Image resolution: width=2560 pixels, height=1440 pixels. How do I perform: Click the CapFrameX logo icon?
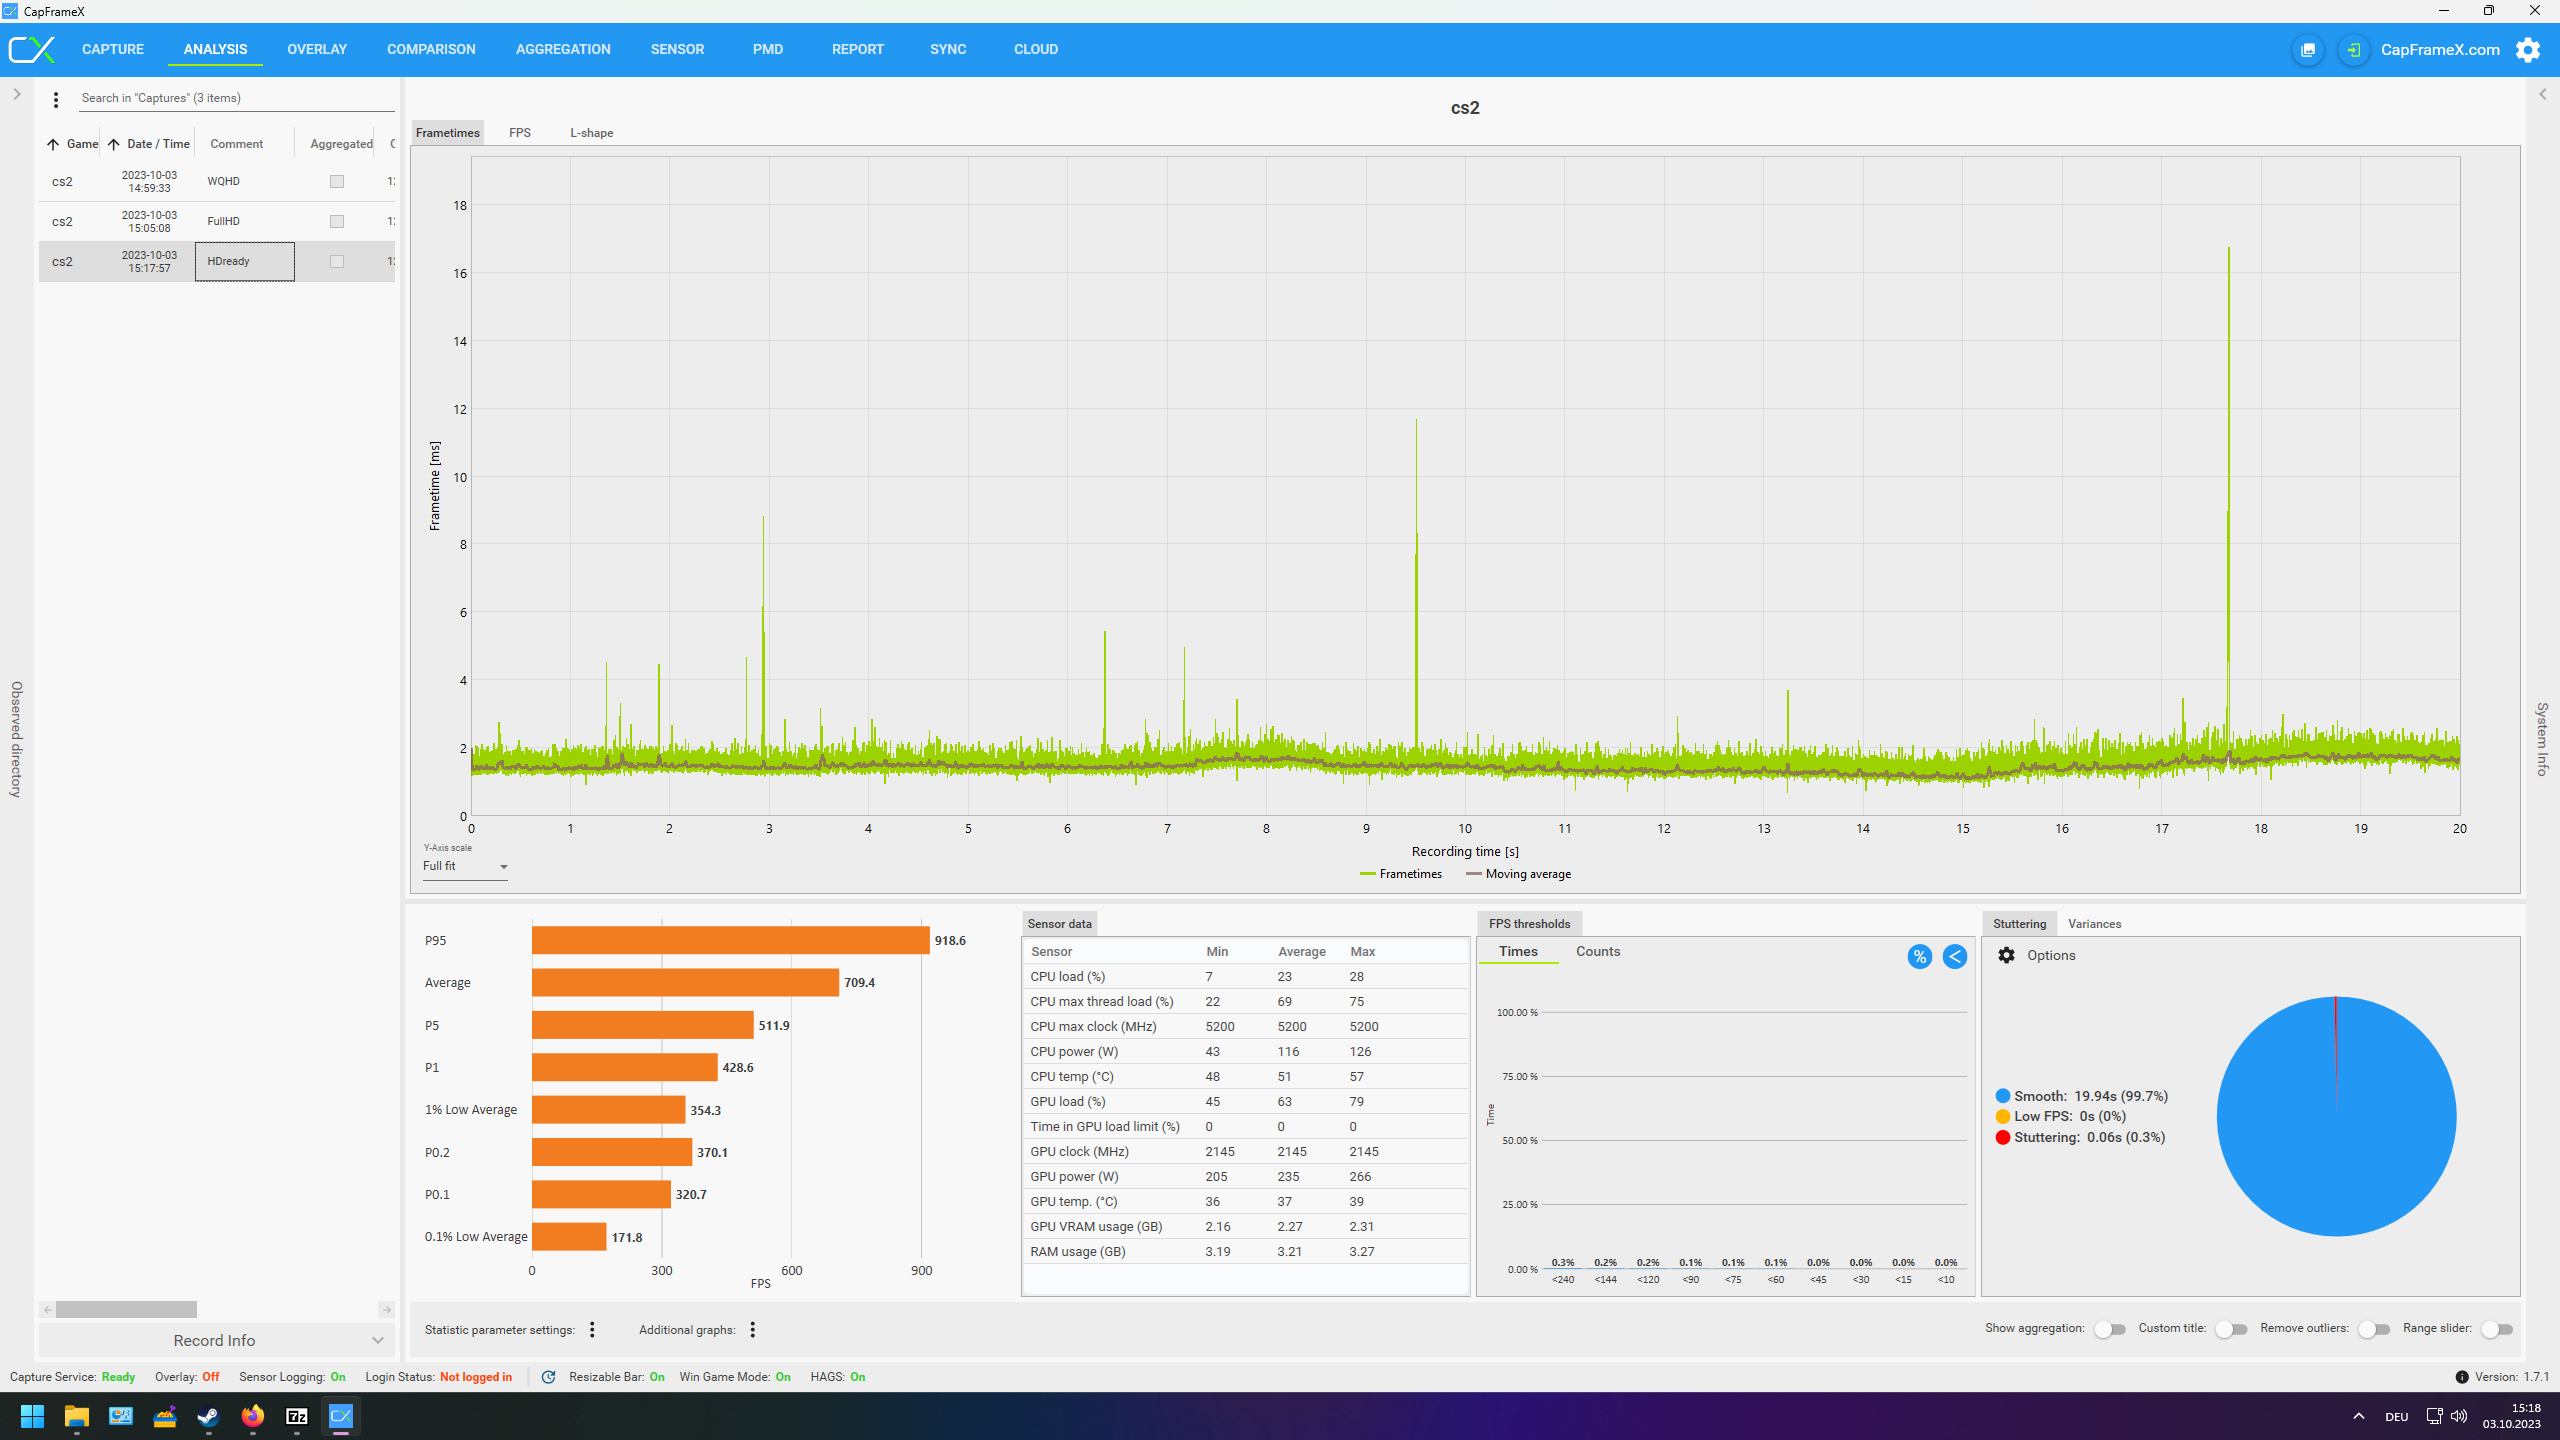pyautogui.click(x=32, y=49)
